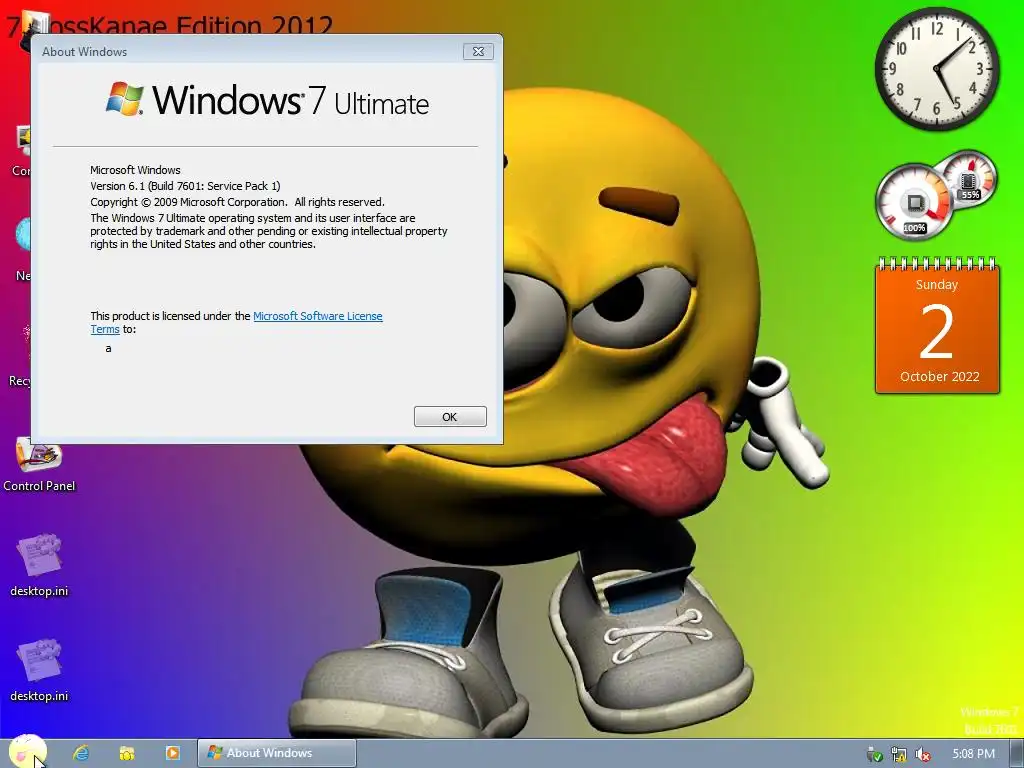Open Windows Explorer from the taskbar

tap(127, 753)
